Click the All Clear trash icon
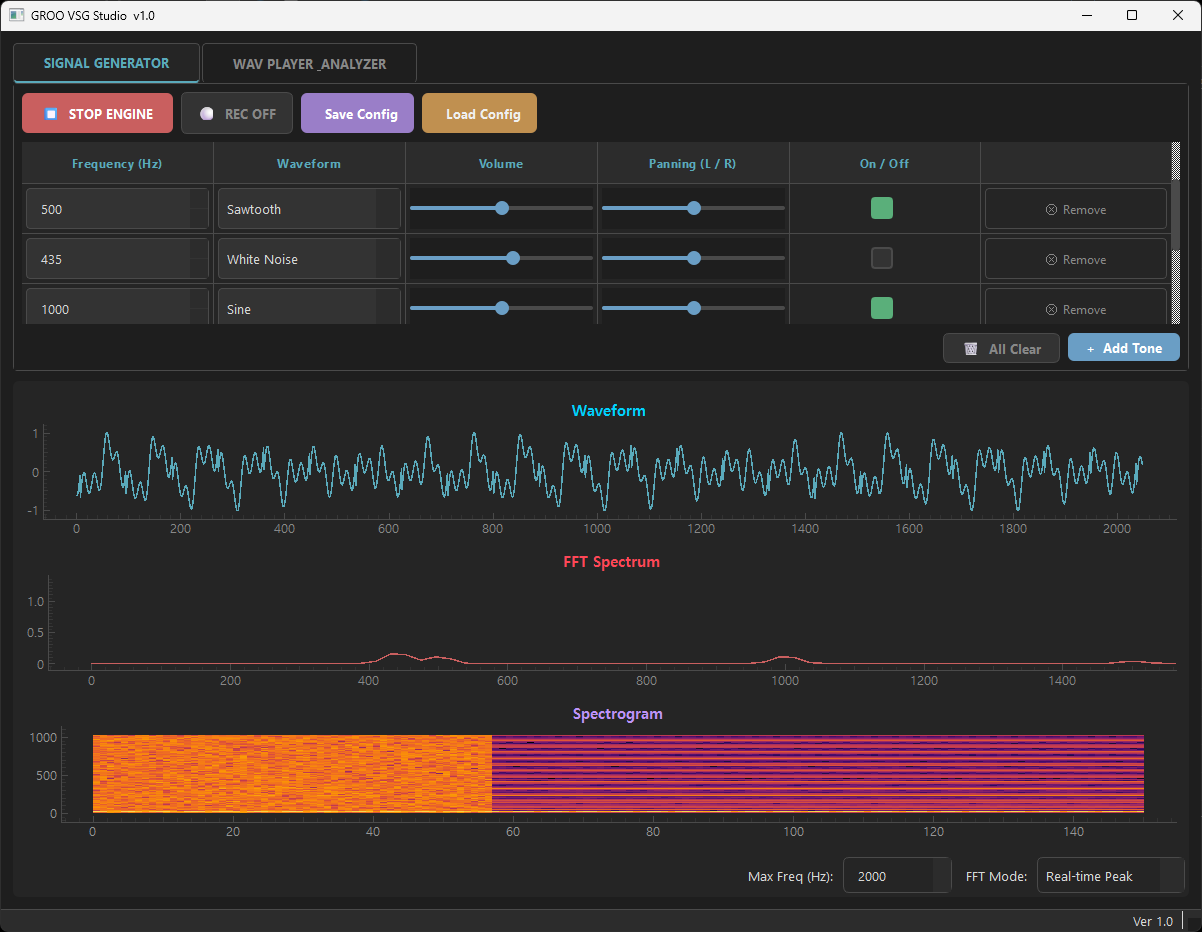The width and height of the screenshot is (1202, 932). coord(970,349)
